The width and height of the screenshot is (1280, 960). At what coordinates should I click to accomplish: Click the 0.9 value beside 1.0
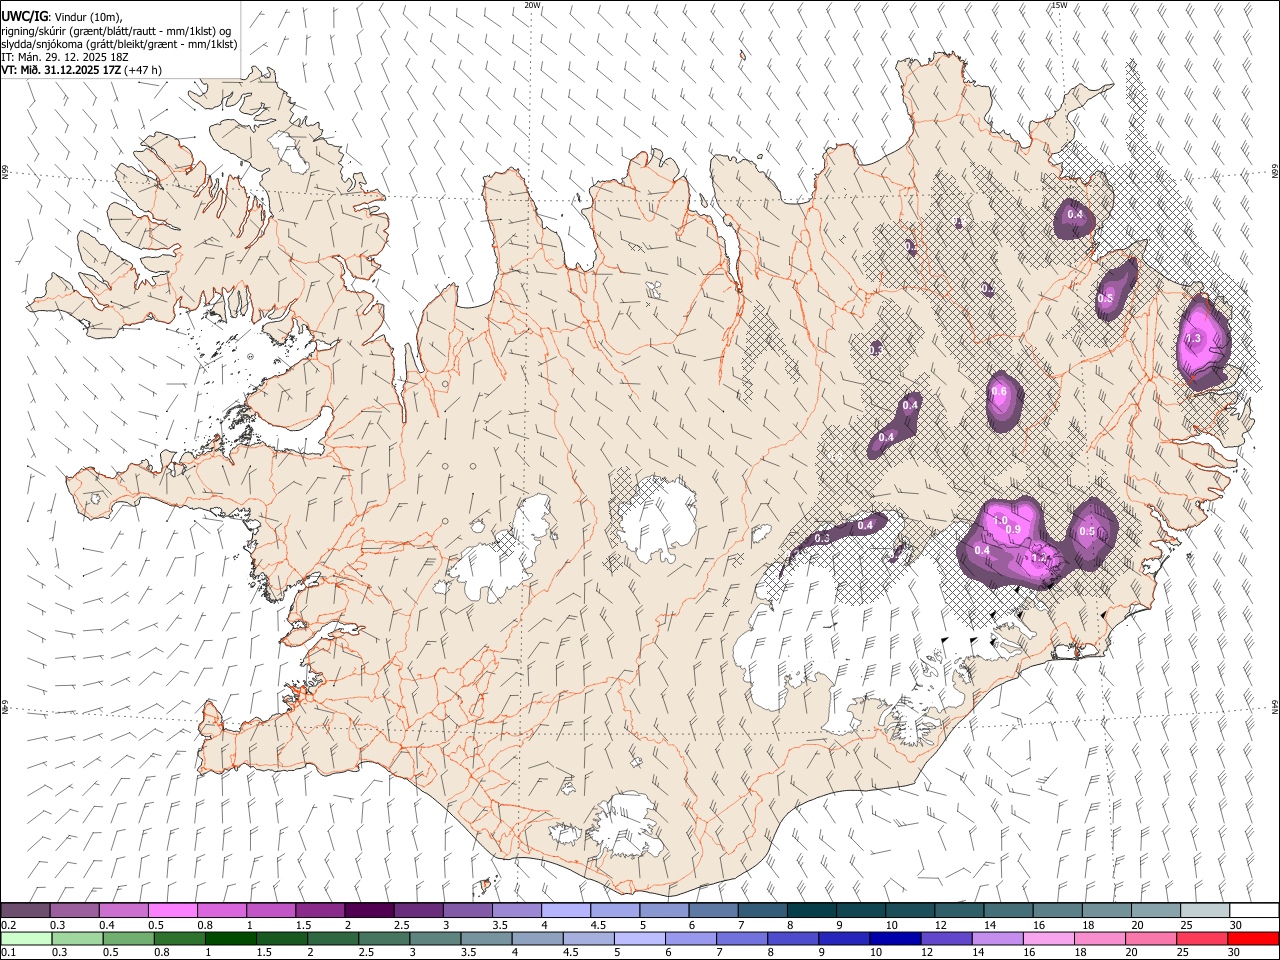pyautogui.click(x=1013, y=529)
